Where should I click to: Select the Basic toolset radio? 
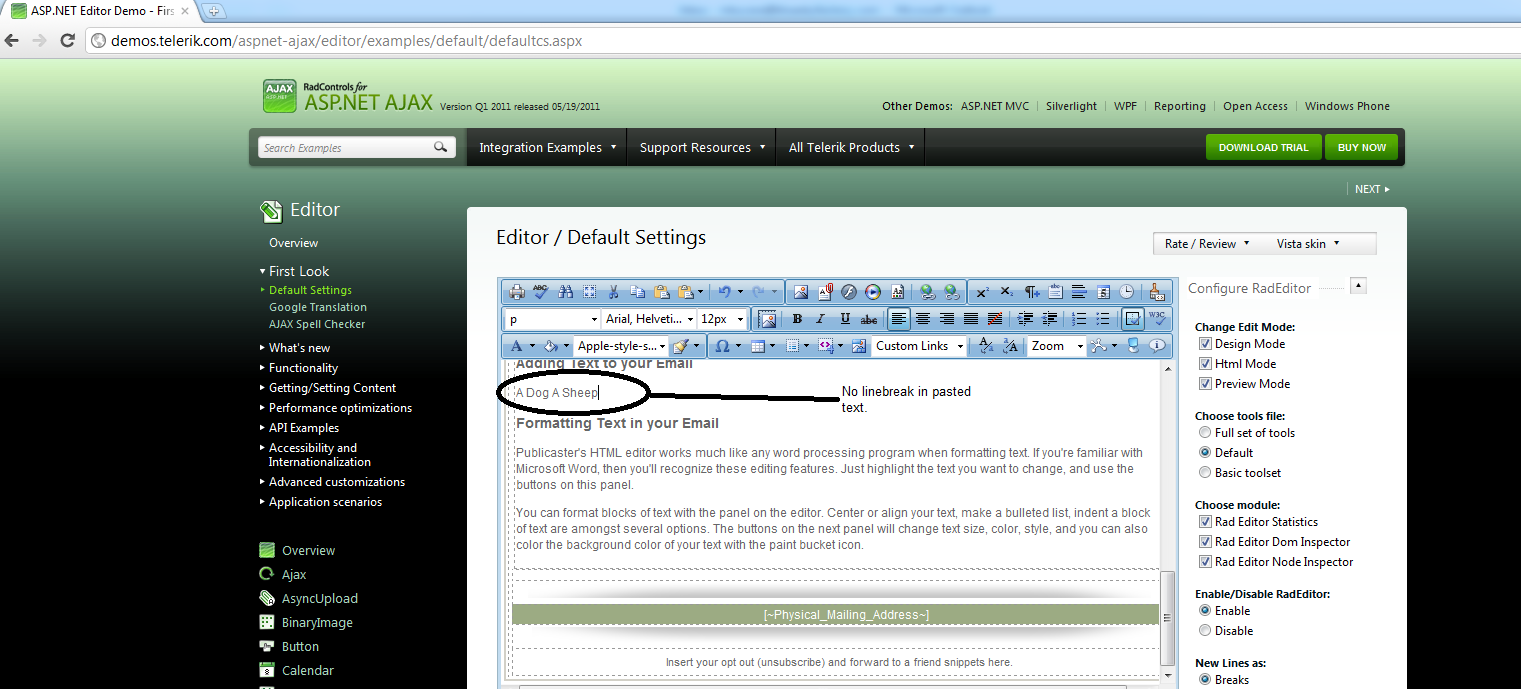point(1205,473)
